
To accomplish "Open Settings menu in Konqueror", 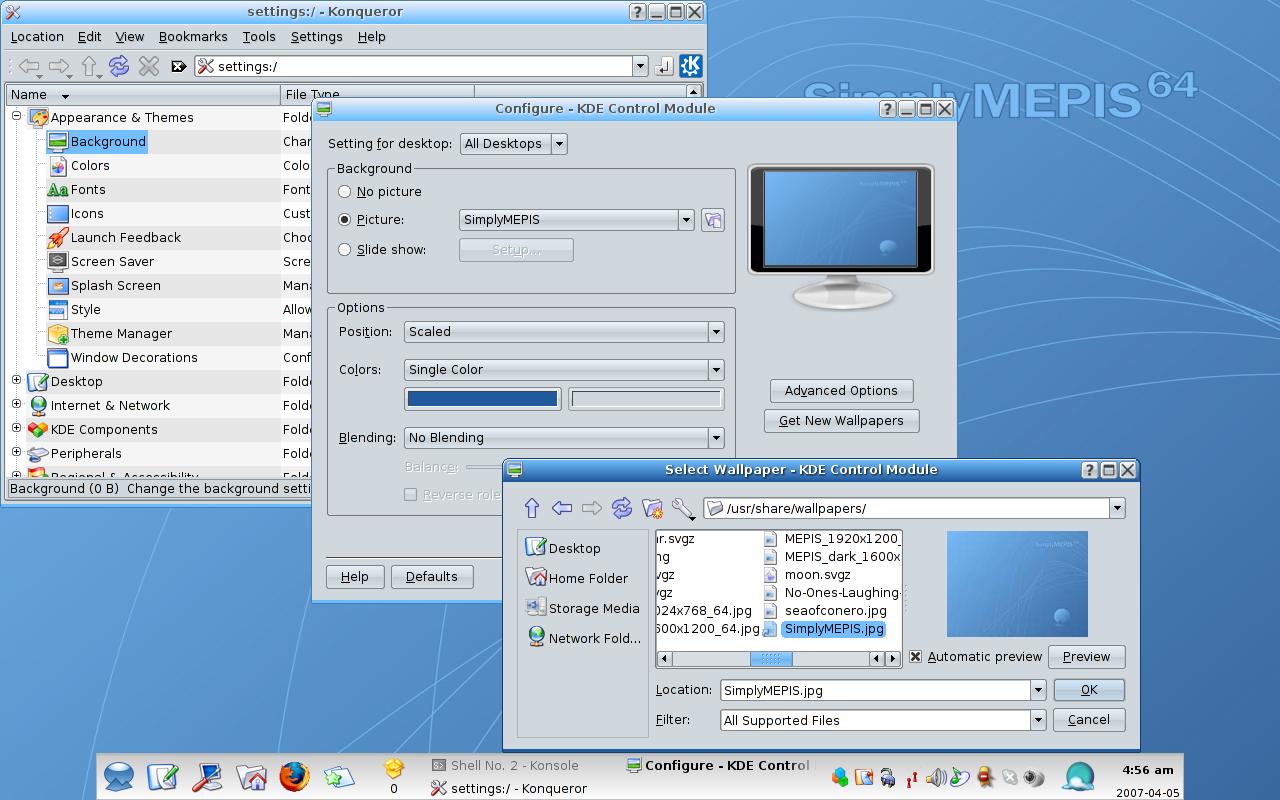I will click(x=317, y=37).
